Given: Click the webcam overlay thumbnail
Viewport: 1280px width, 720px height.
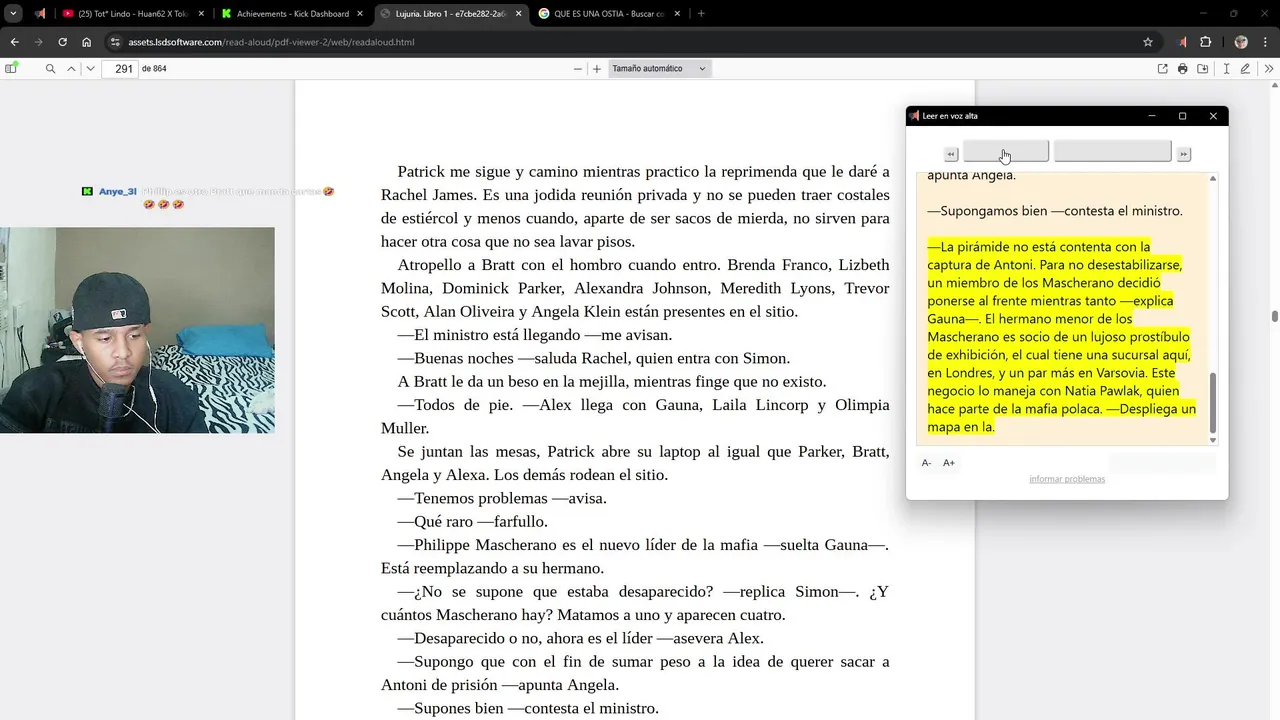Looking at the screenshot, I should [137, 330].
